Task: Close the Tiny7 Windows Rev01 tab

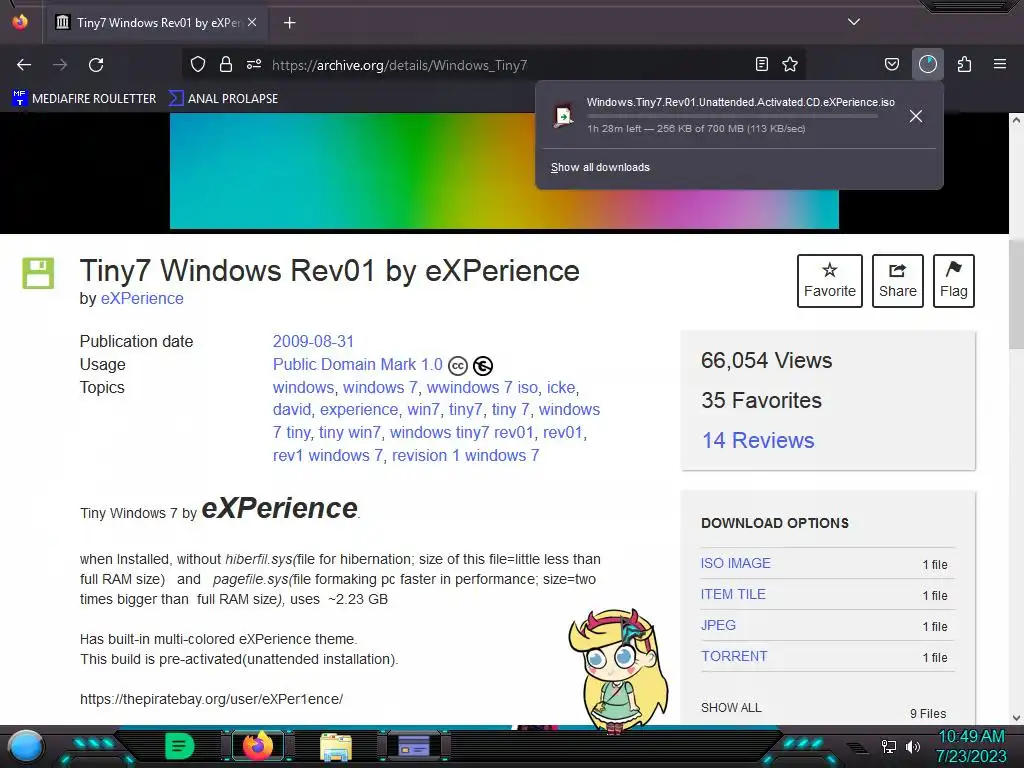Action: tap(252, 22)
